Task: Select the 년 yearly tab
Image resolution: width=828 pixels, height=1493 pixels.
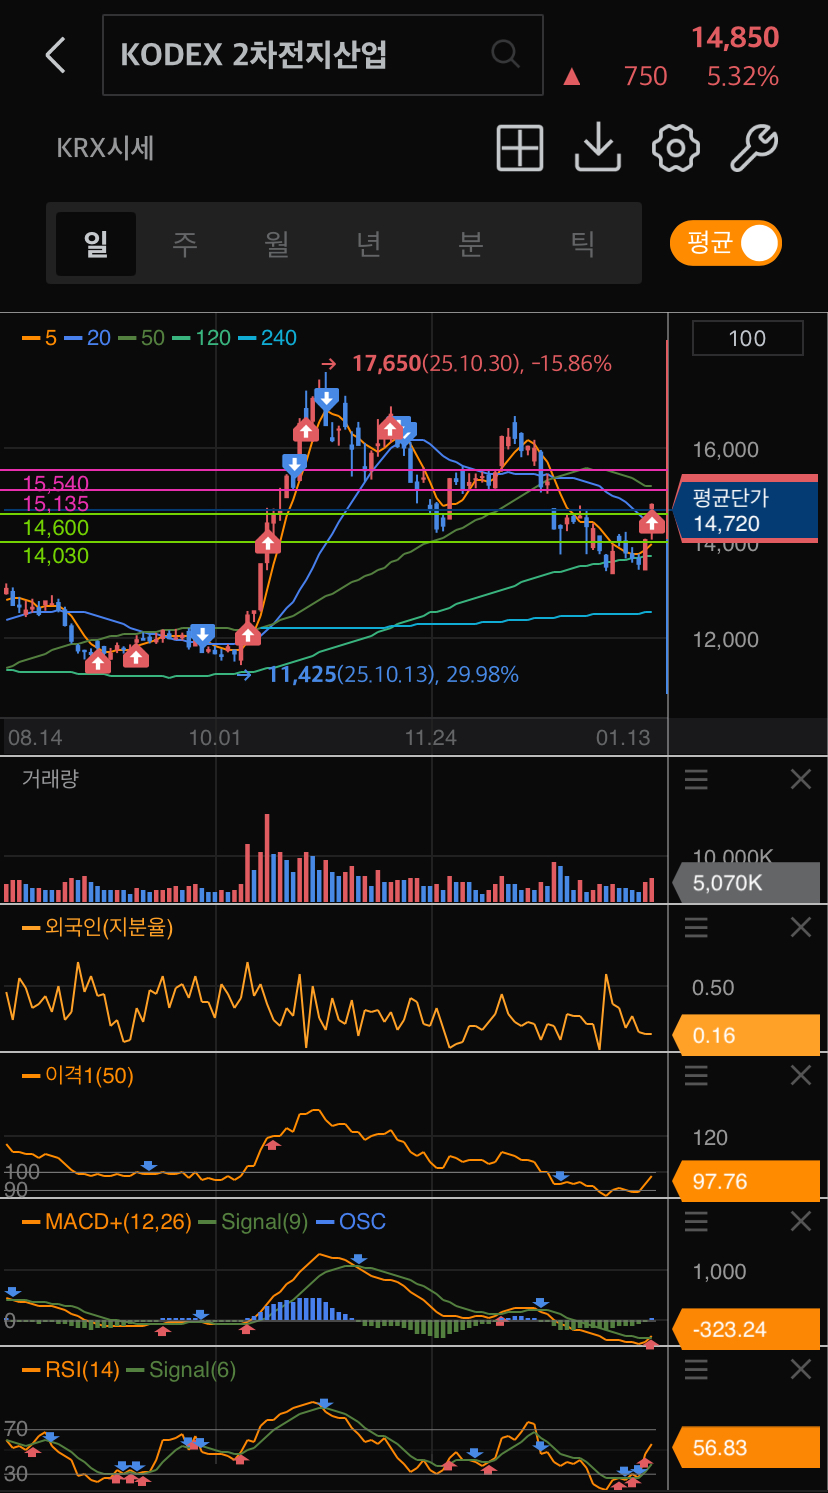Action: (x=369, y=243)
